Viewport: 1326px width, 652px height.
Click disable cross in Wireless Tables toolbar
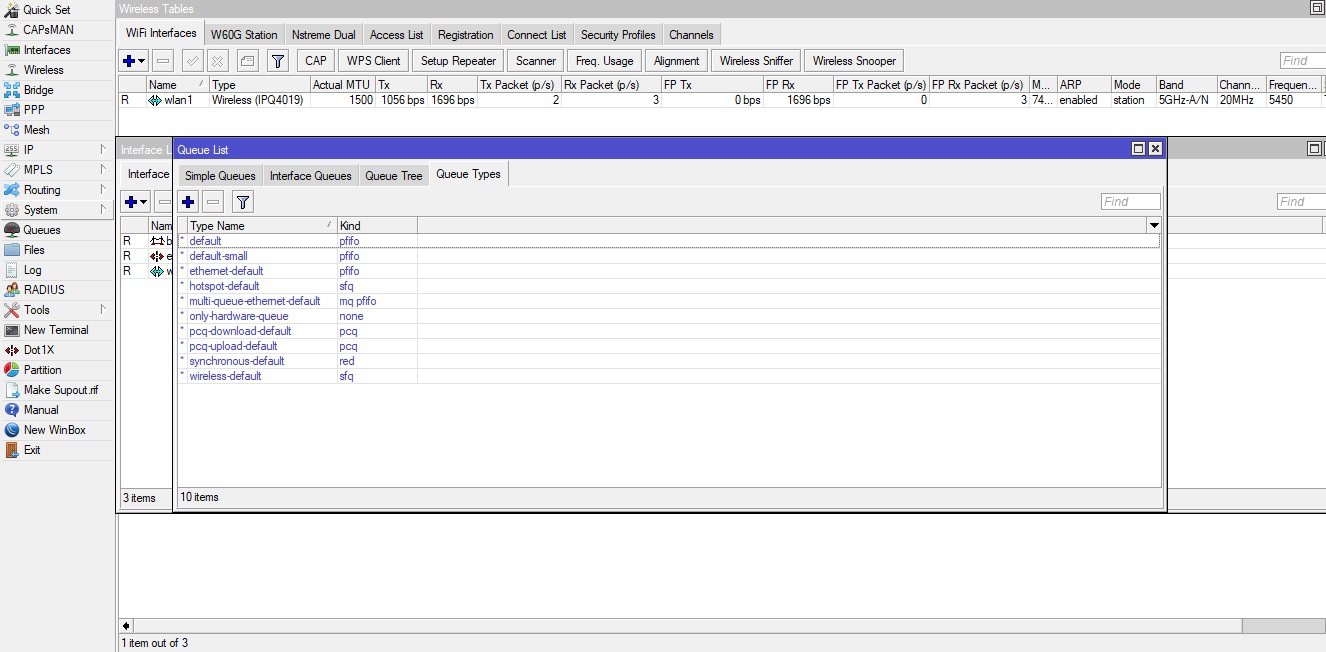tap(218, 61)
